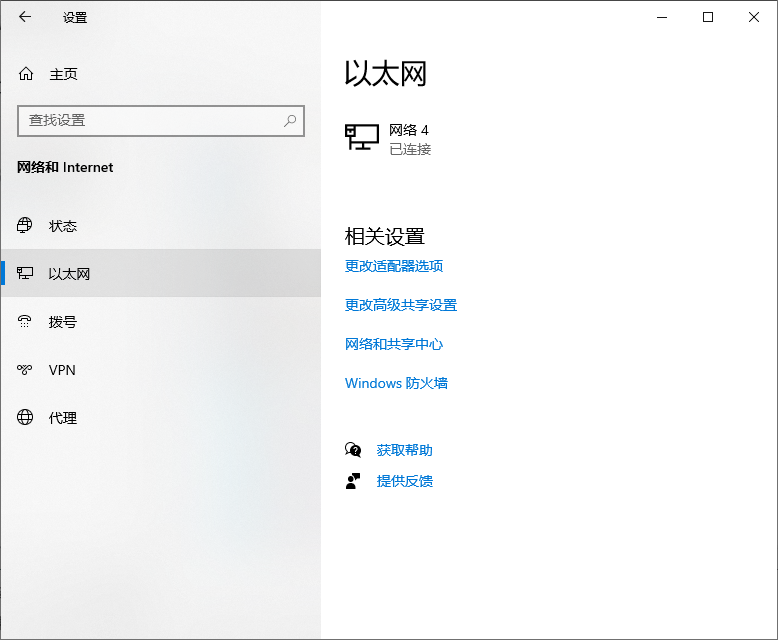Click the 以太网 monitor icon in sidebar
The width and height of the screenshot is (778, 640).
[x=25, y=273]
